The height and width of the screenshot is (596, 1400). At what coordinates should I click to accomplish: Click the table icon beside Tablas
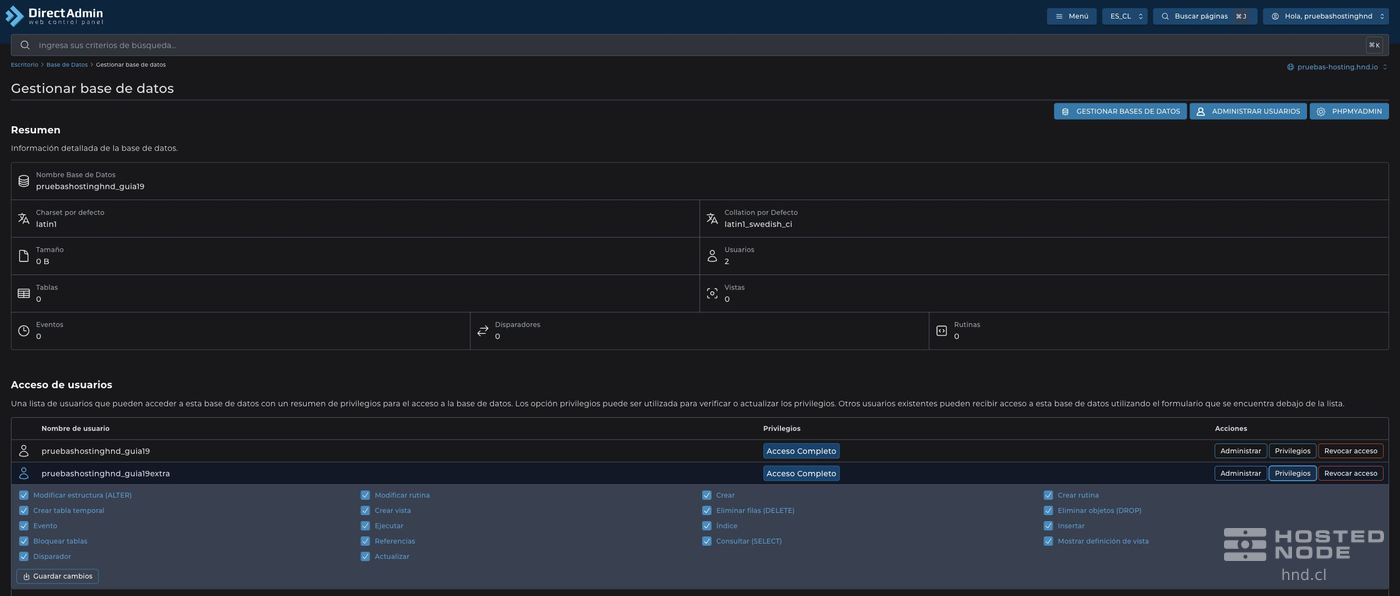tap(24, 293)
